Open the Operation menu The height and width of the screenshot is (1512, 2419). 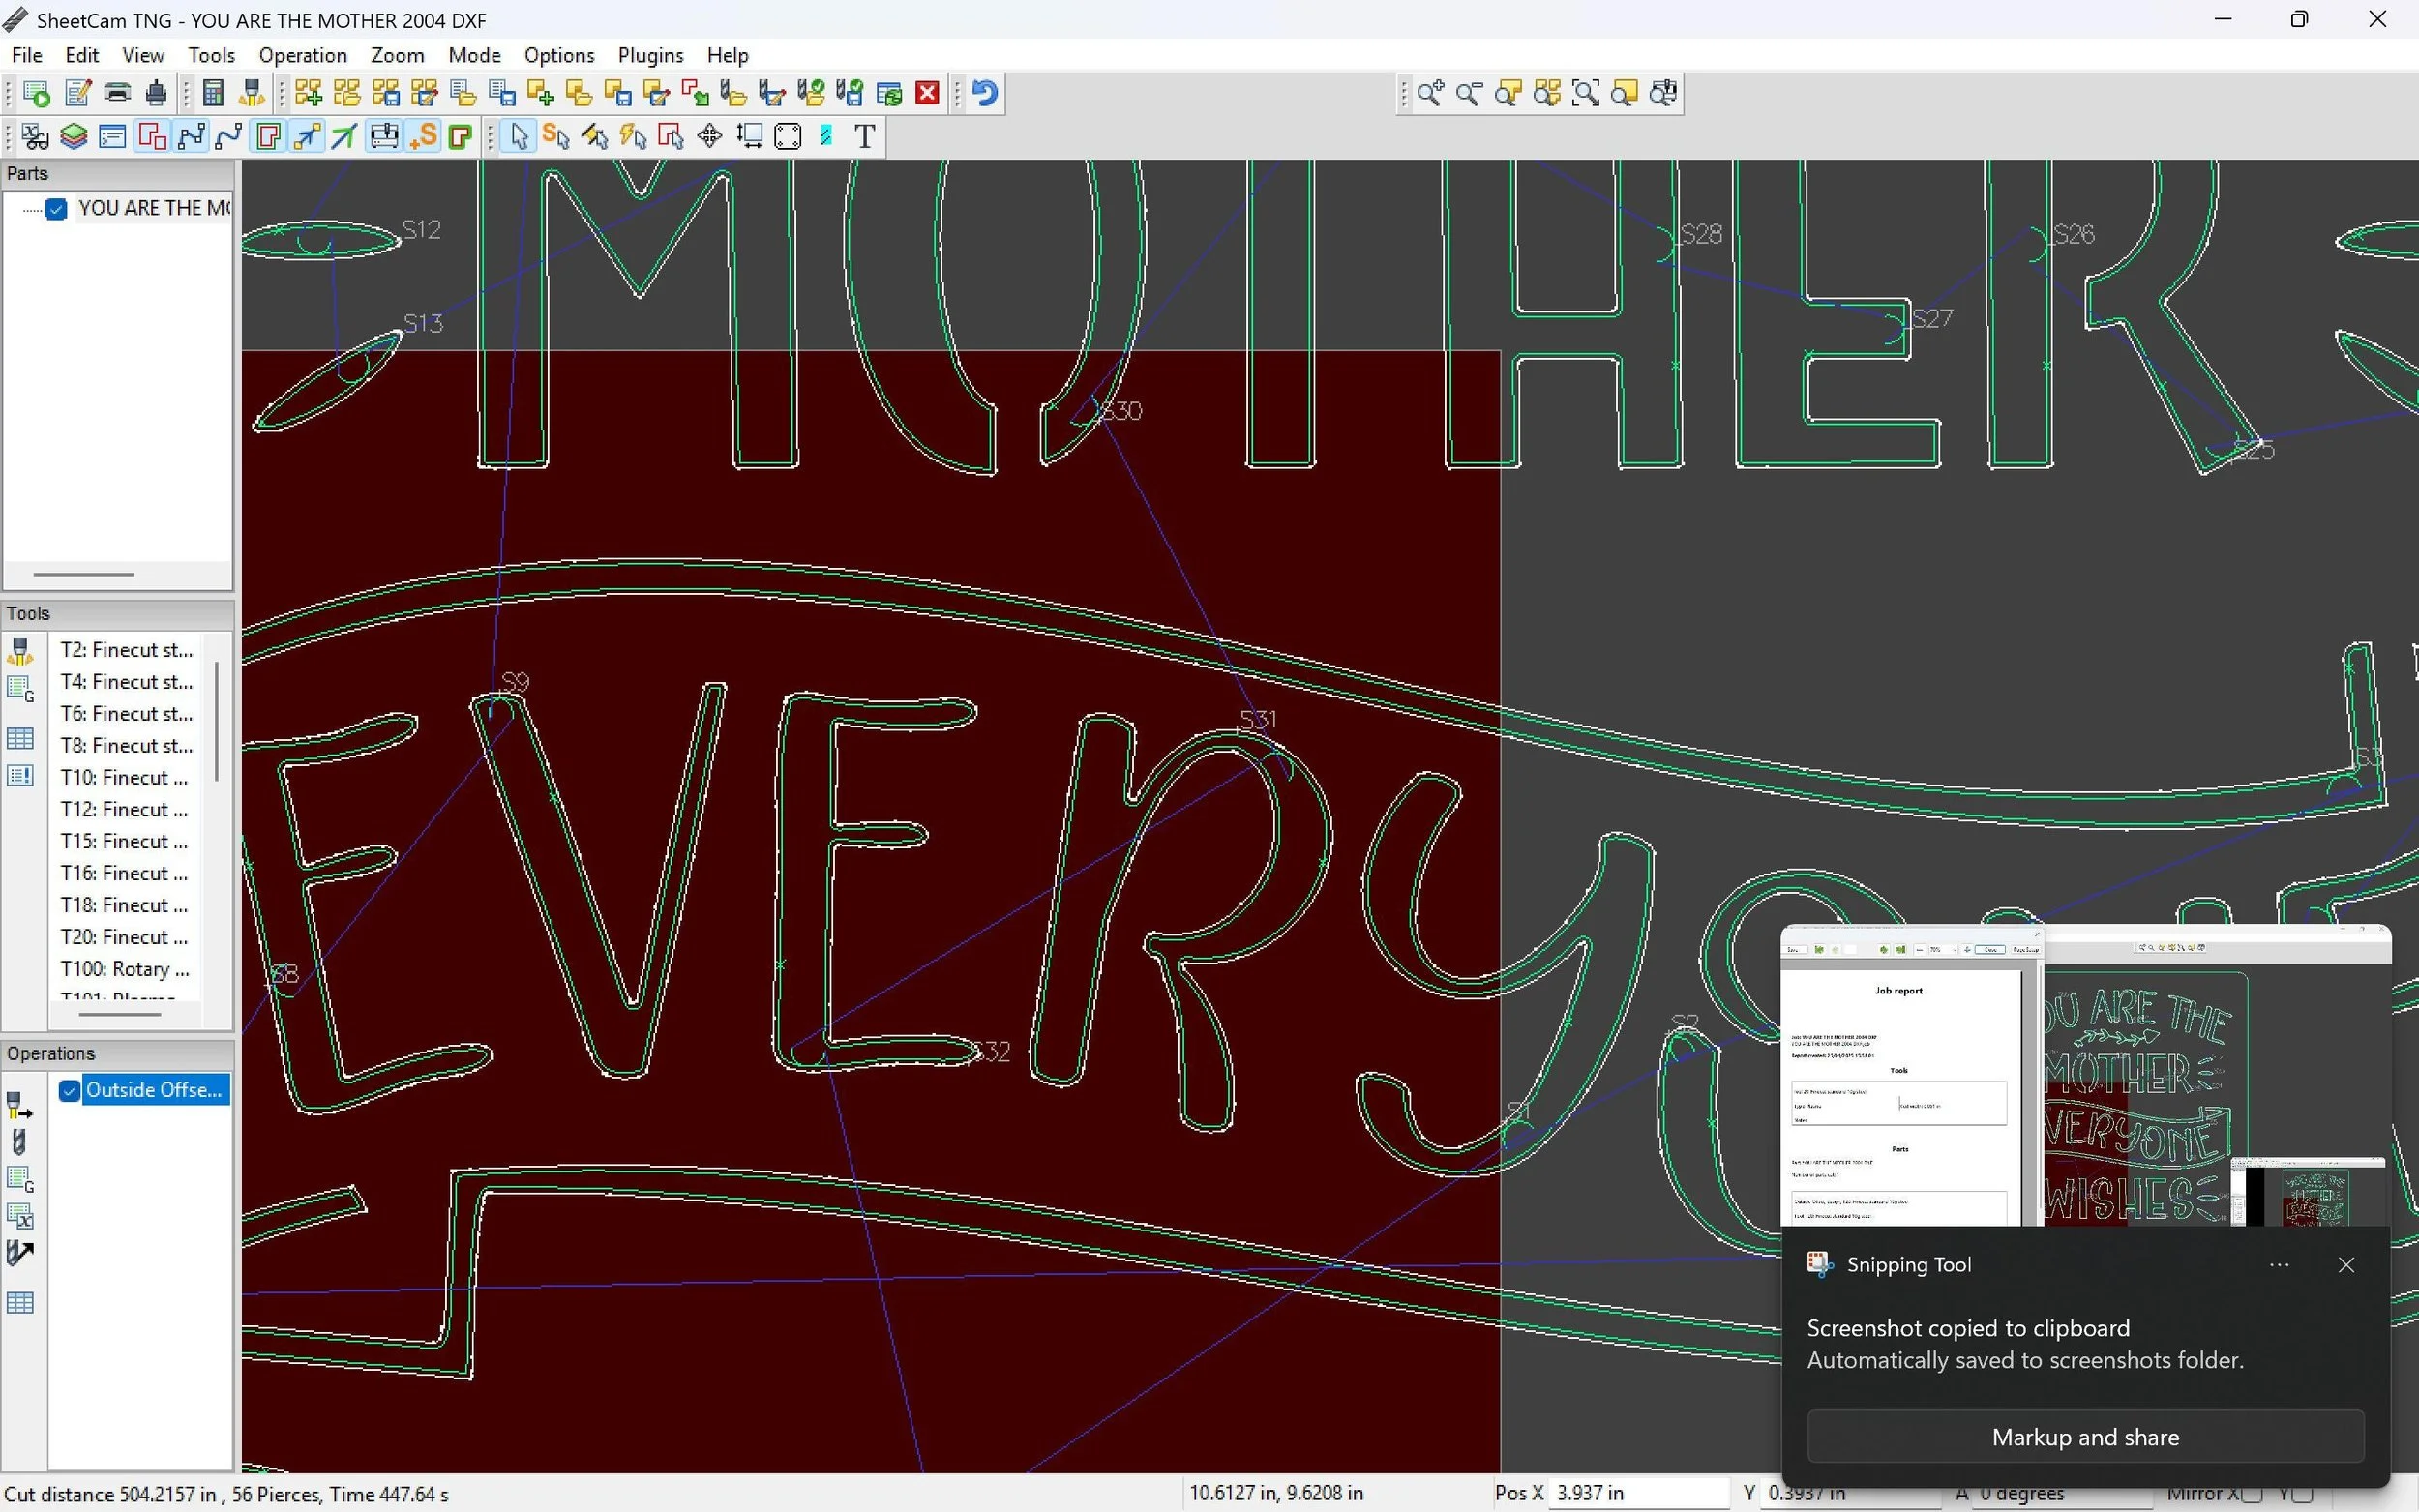click(x=303, y=55)
